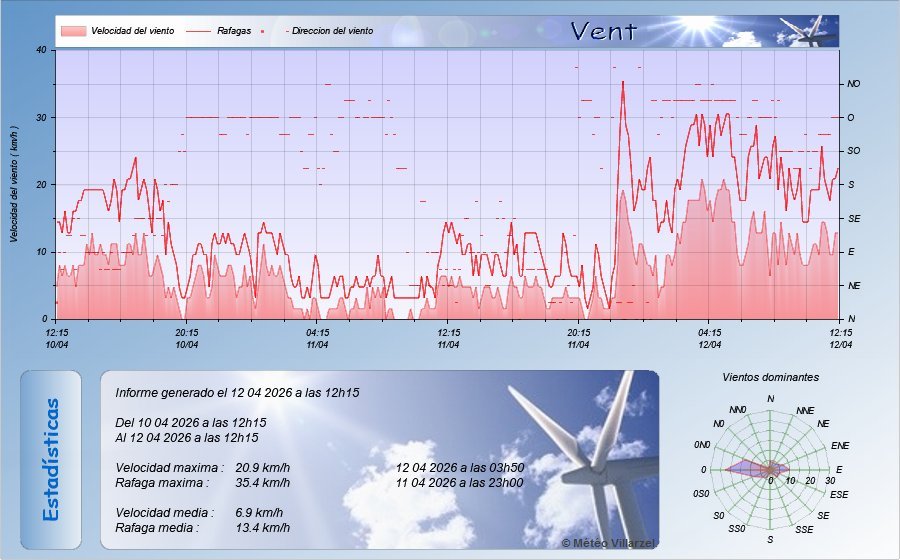Click the SO direction label on right axis

click(853, 151)
